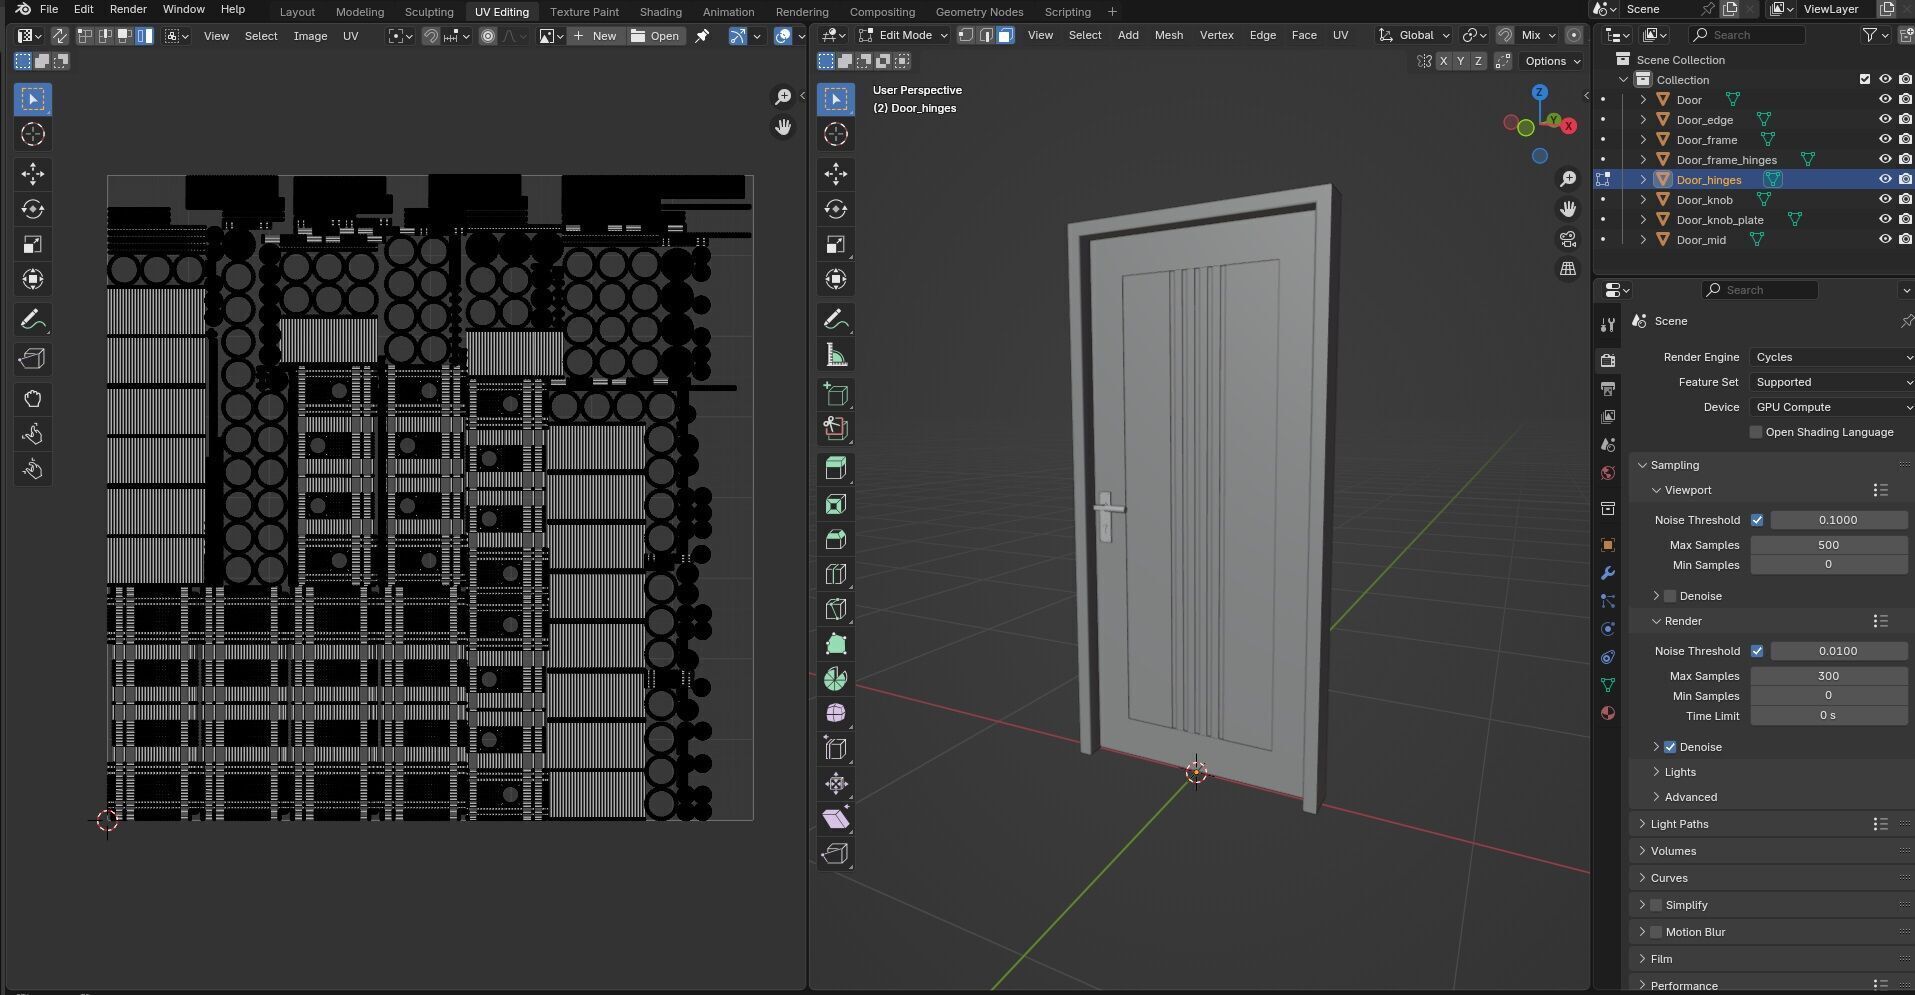The image size is (1915, 995).
Task: Open the Global transform orientation dropdown
Action: coord(1414,35)
